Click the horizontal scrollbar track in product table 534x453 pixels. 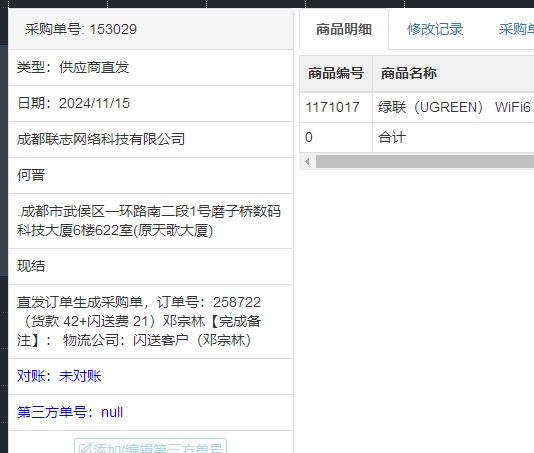(425, 161)
